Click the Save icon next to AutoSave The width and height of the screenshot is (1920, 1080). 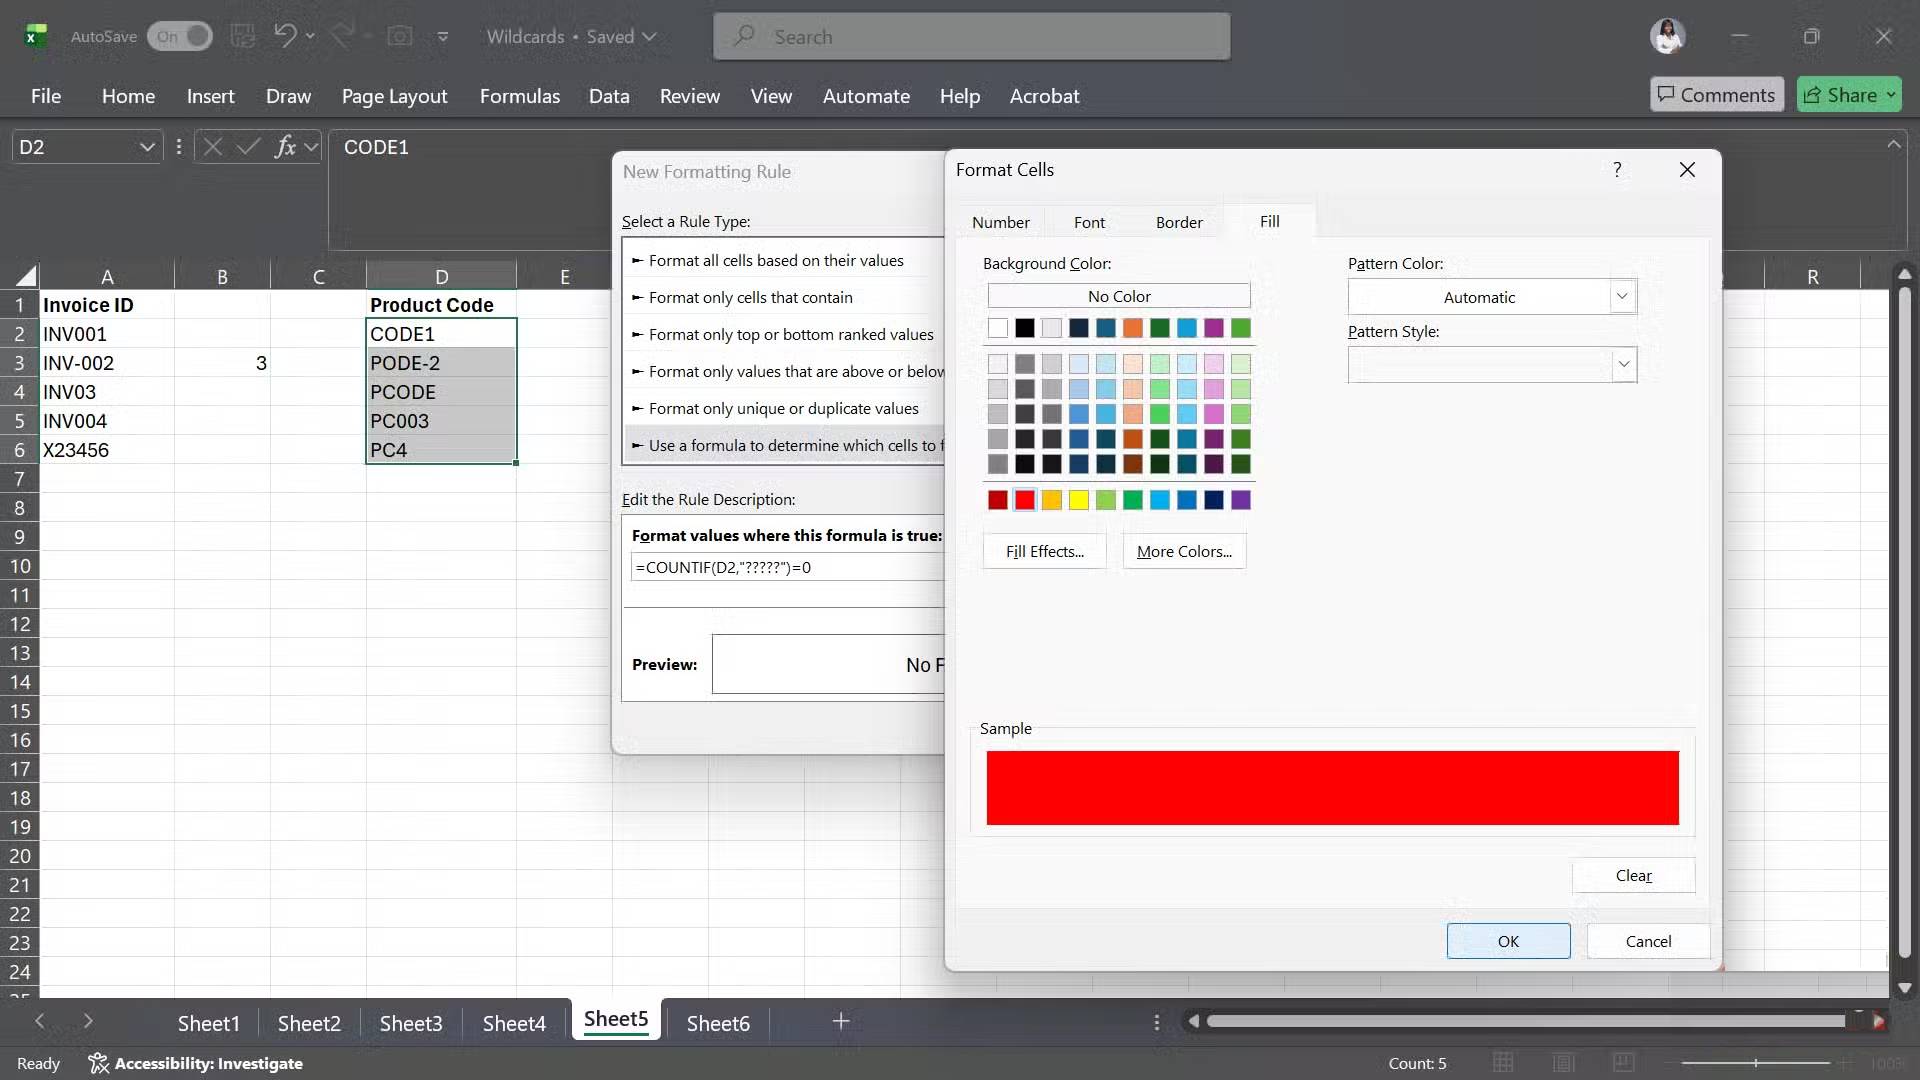pyautogui.click(x=243, y=36)
